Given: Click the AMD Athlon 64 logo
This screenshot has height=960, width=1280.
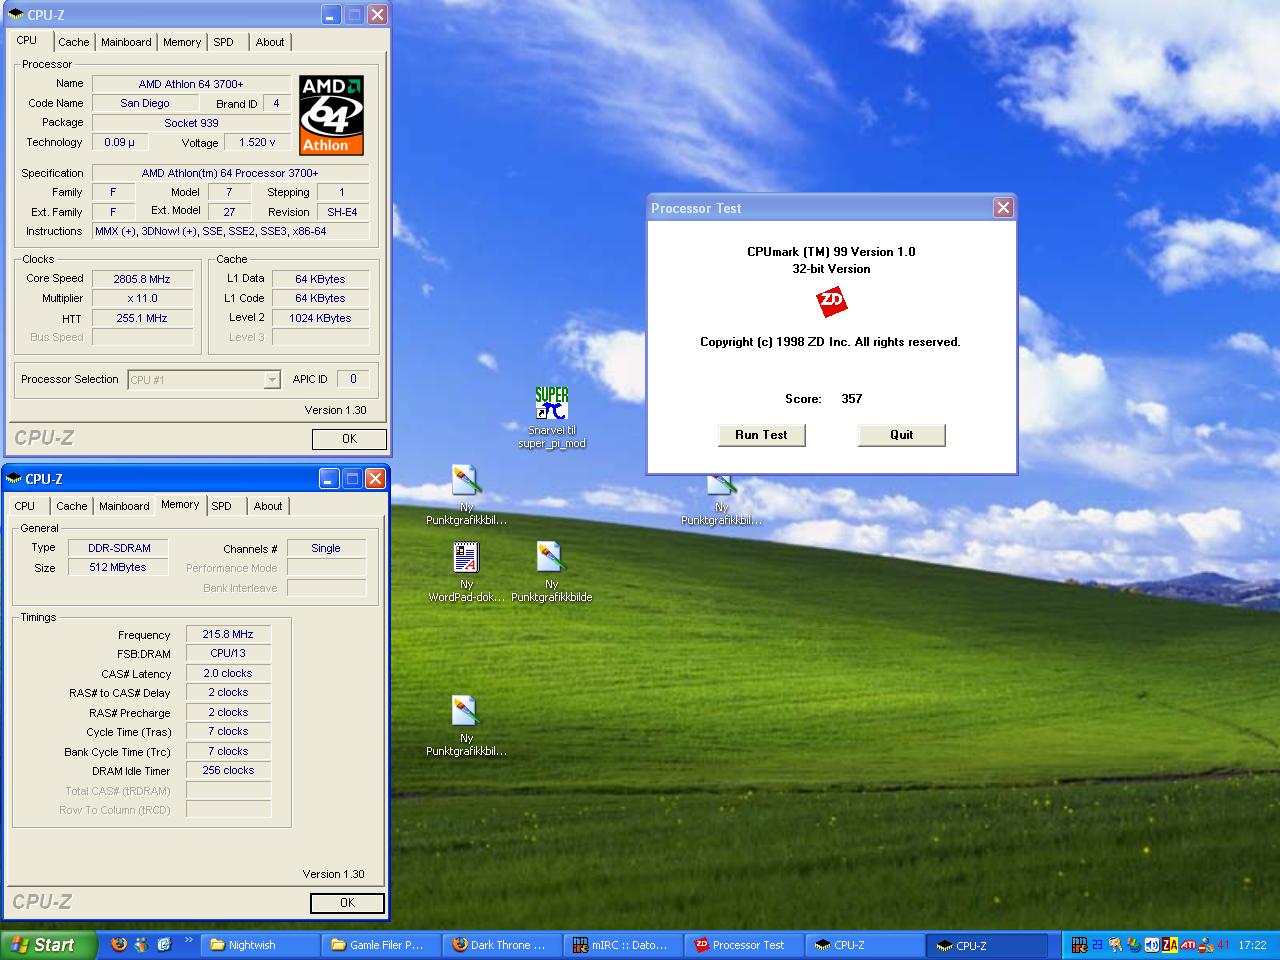Looking at the screenshot, I should pyautogui.click(x=331, y=114).
